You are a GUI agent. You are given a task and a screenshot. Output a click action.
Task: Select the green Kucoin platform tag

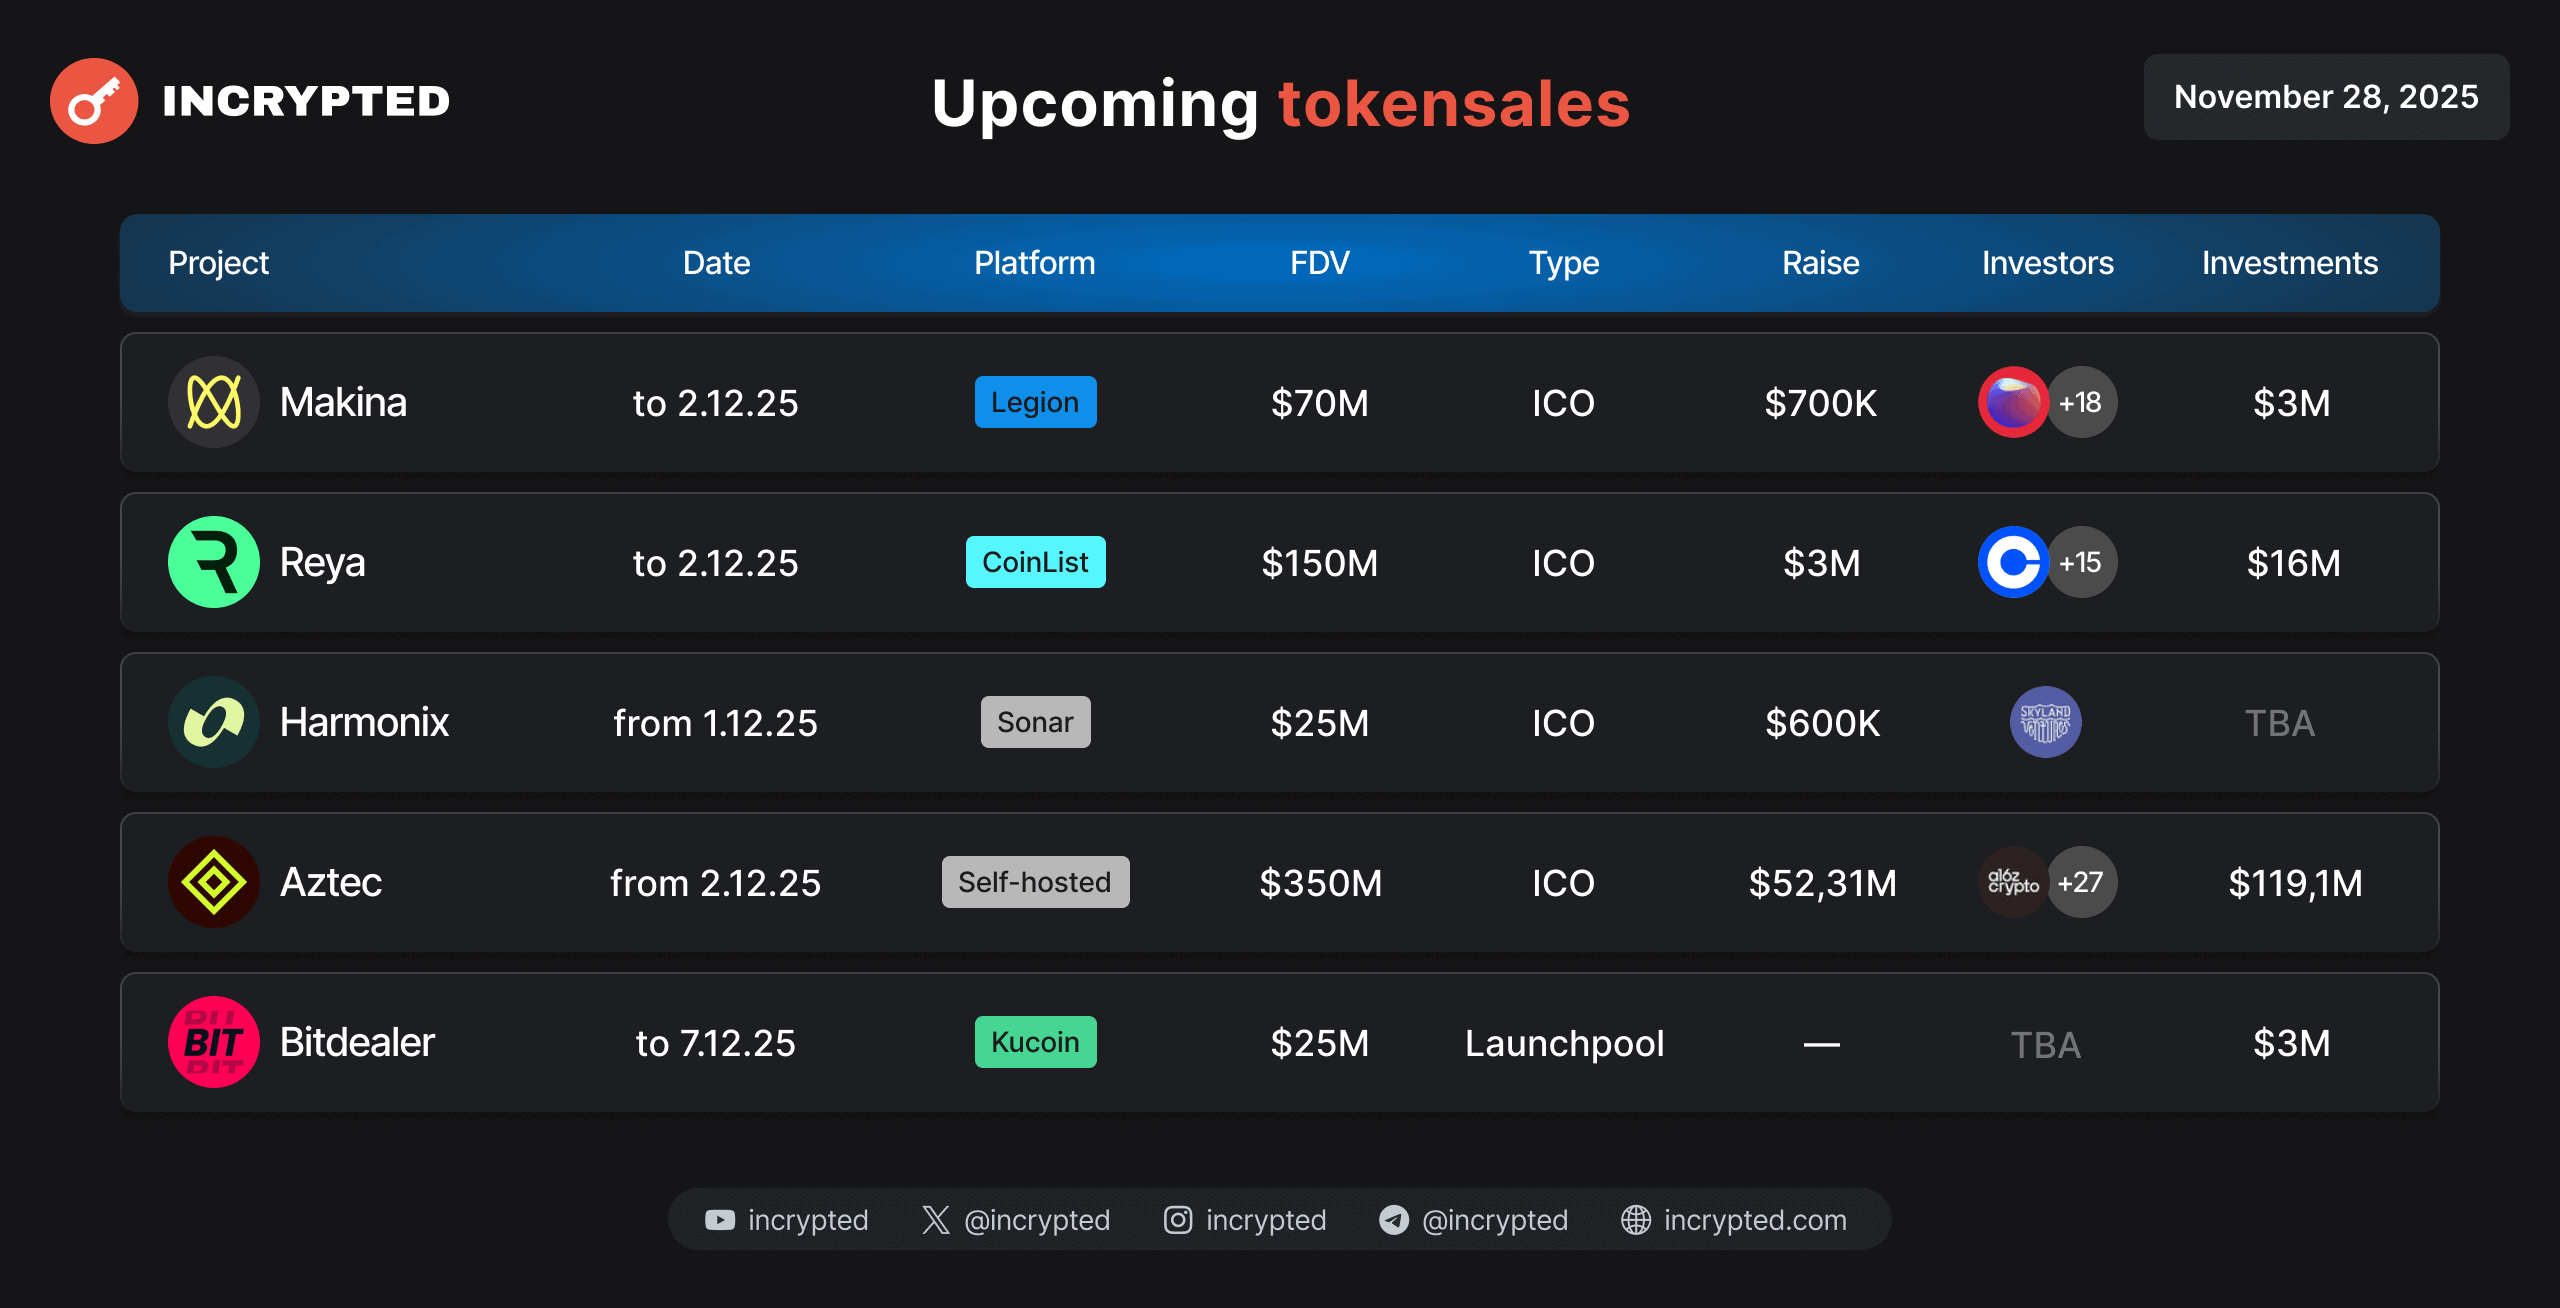(1035, 1042)
